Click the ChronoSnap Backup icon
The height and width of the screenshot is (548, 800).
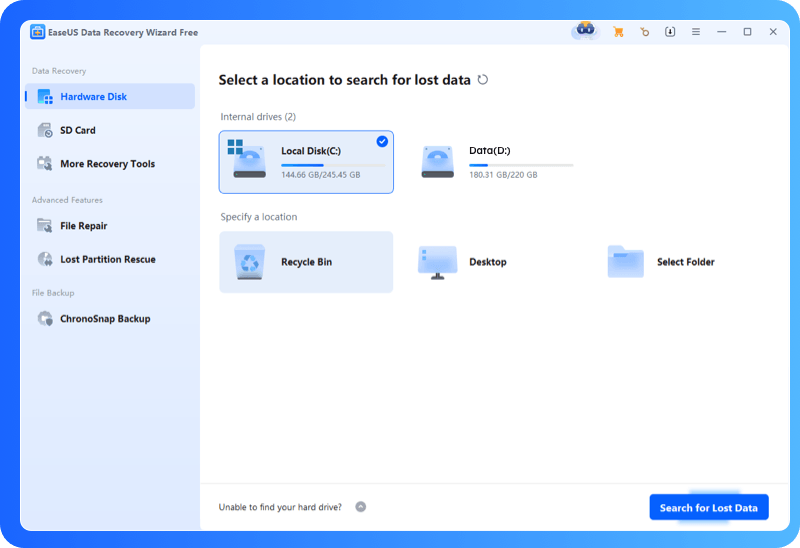point(45,318)
